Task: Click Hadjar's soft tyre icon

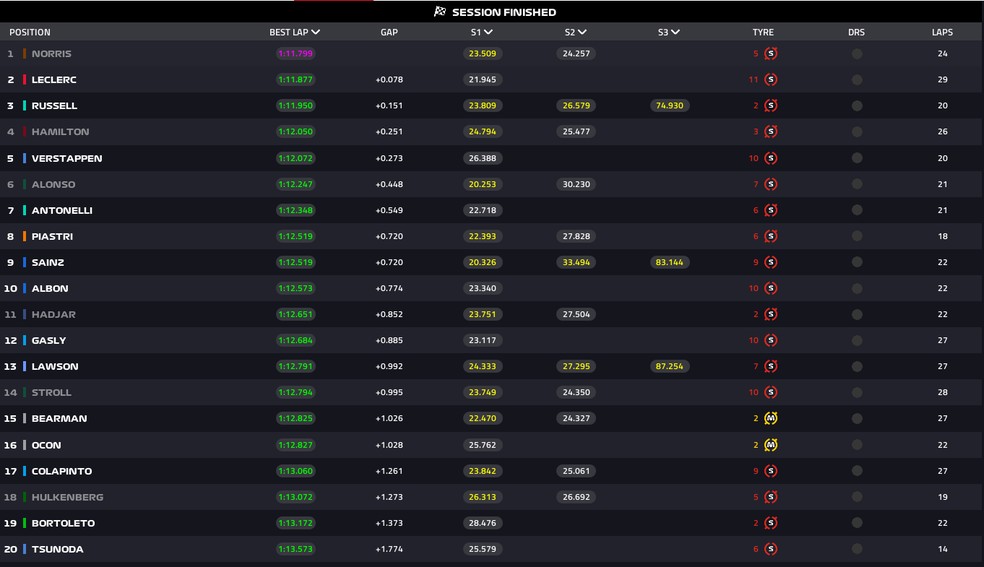Action: tap(771, 314)
